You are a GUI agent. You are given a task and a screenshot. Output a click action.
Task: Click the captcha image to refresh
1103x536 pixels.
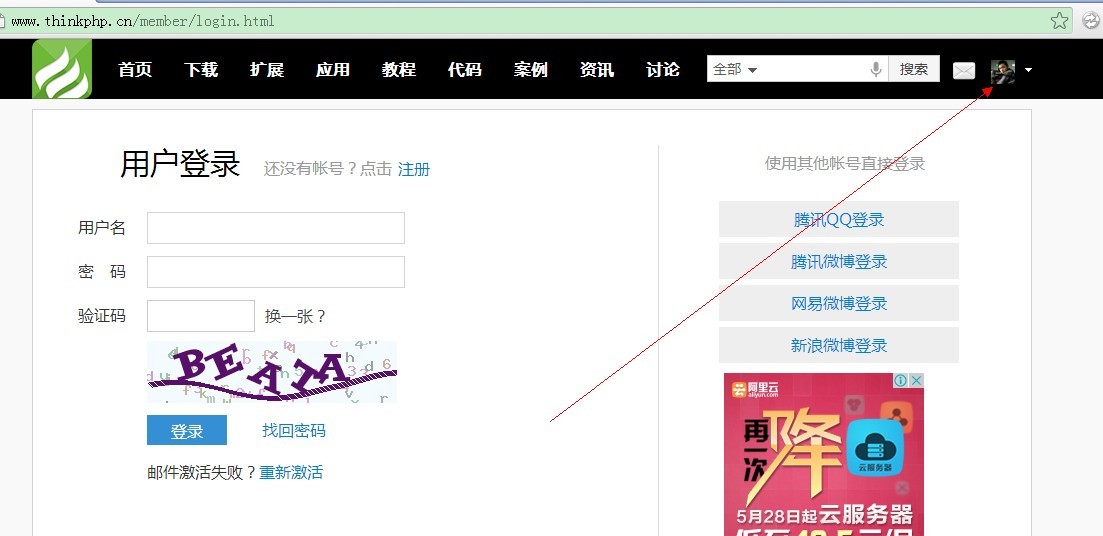tap(272, 372)
